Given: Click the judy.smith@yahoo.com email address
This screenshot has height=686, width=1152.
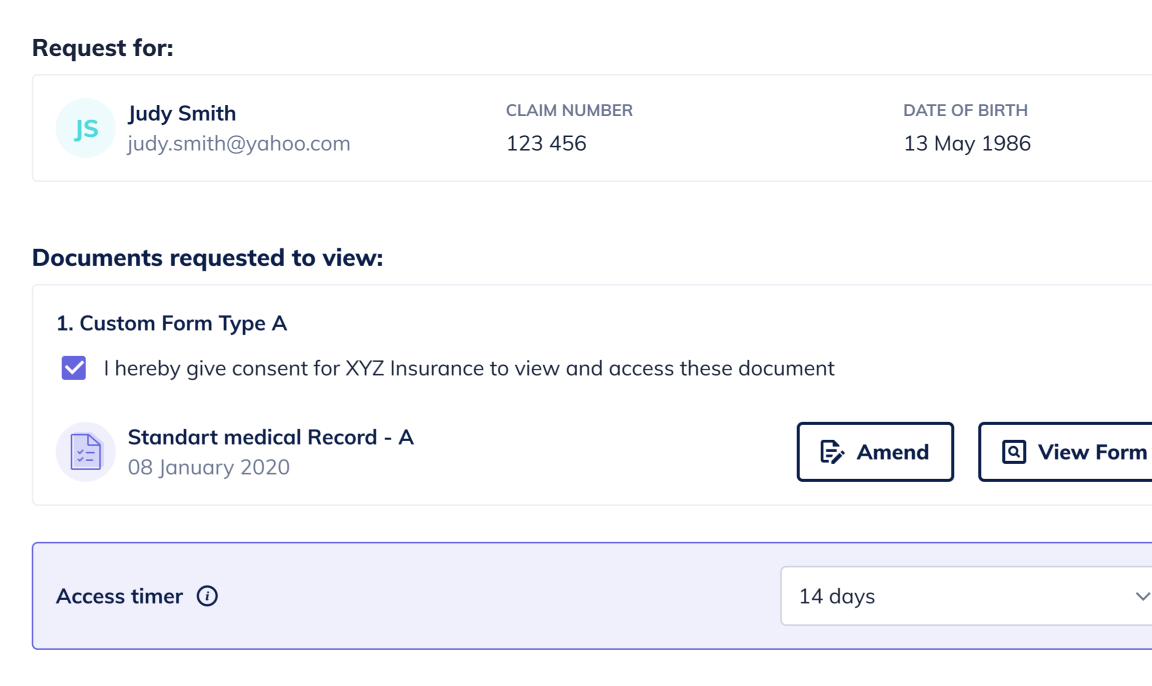Looking at the screenshot, I should 239,143.
